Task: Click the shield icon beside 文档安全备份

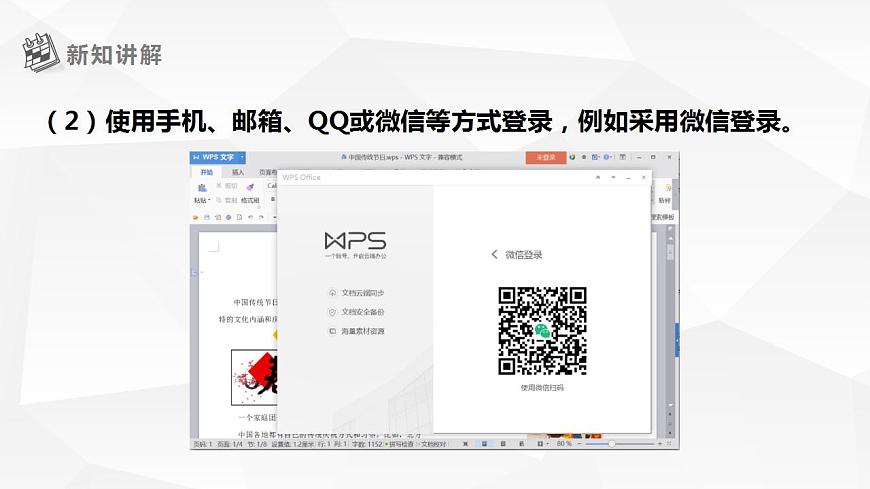Action: pos(332,312)
